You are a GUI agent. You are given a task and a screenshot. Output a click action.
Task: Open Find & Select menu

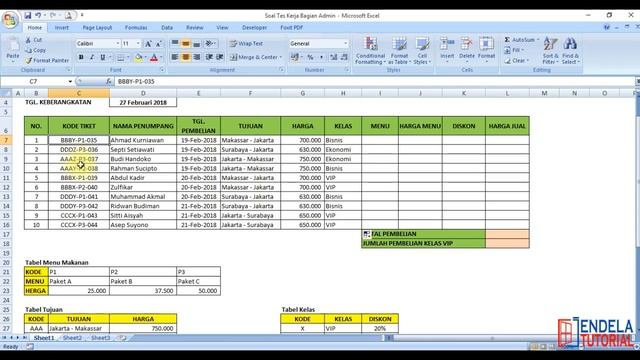pos(570,51)
